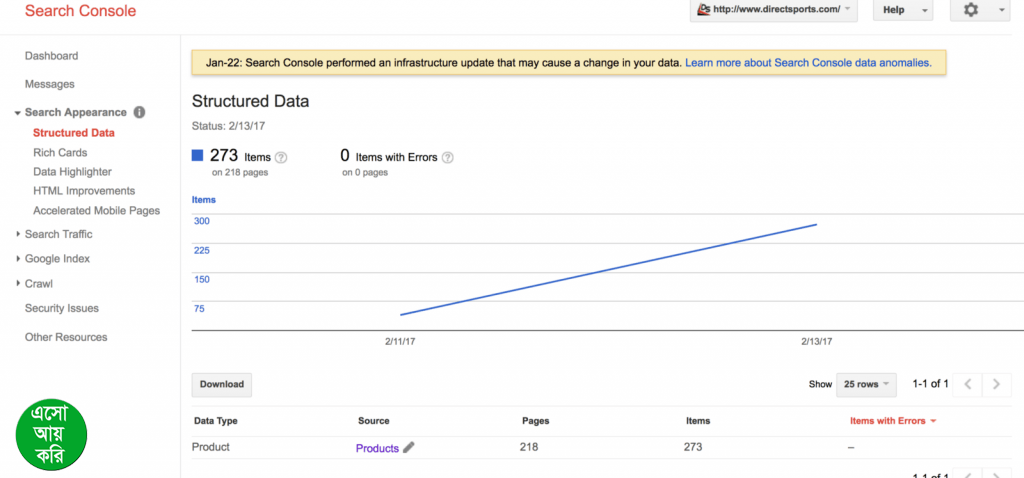1024x478 pixels.
Task: Click the pencil edit icon next to Products
Action: coord(408,448)
